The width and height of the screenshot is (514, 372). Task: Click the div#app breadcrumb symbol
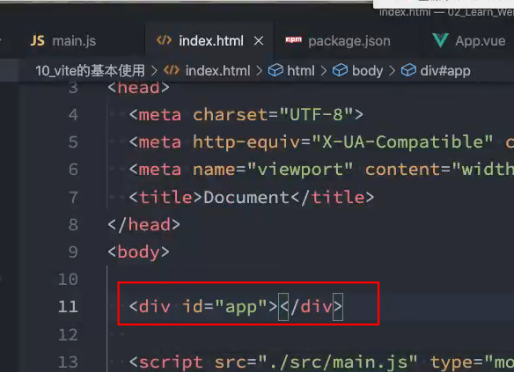coord(445,71)
